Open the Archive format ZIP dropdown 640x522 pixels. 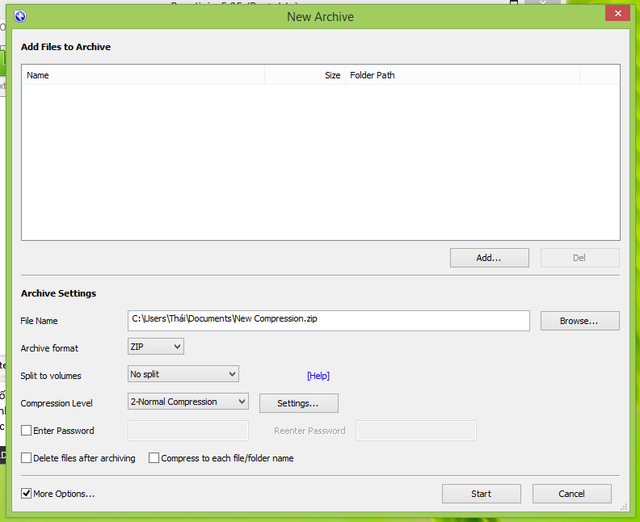[156, 347]
